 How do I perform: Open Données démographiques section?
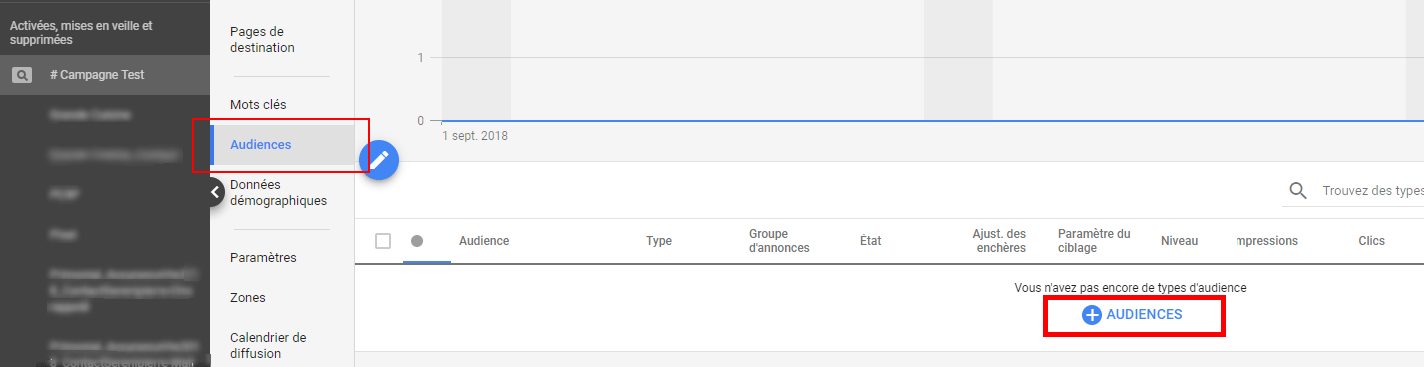coord(278,193)
